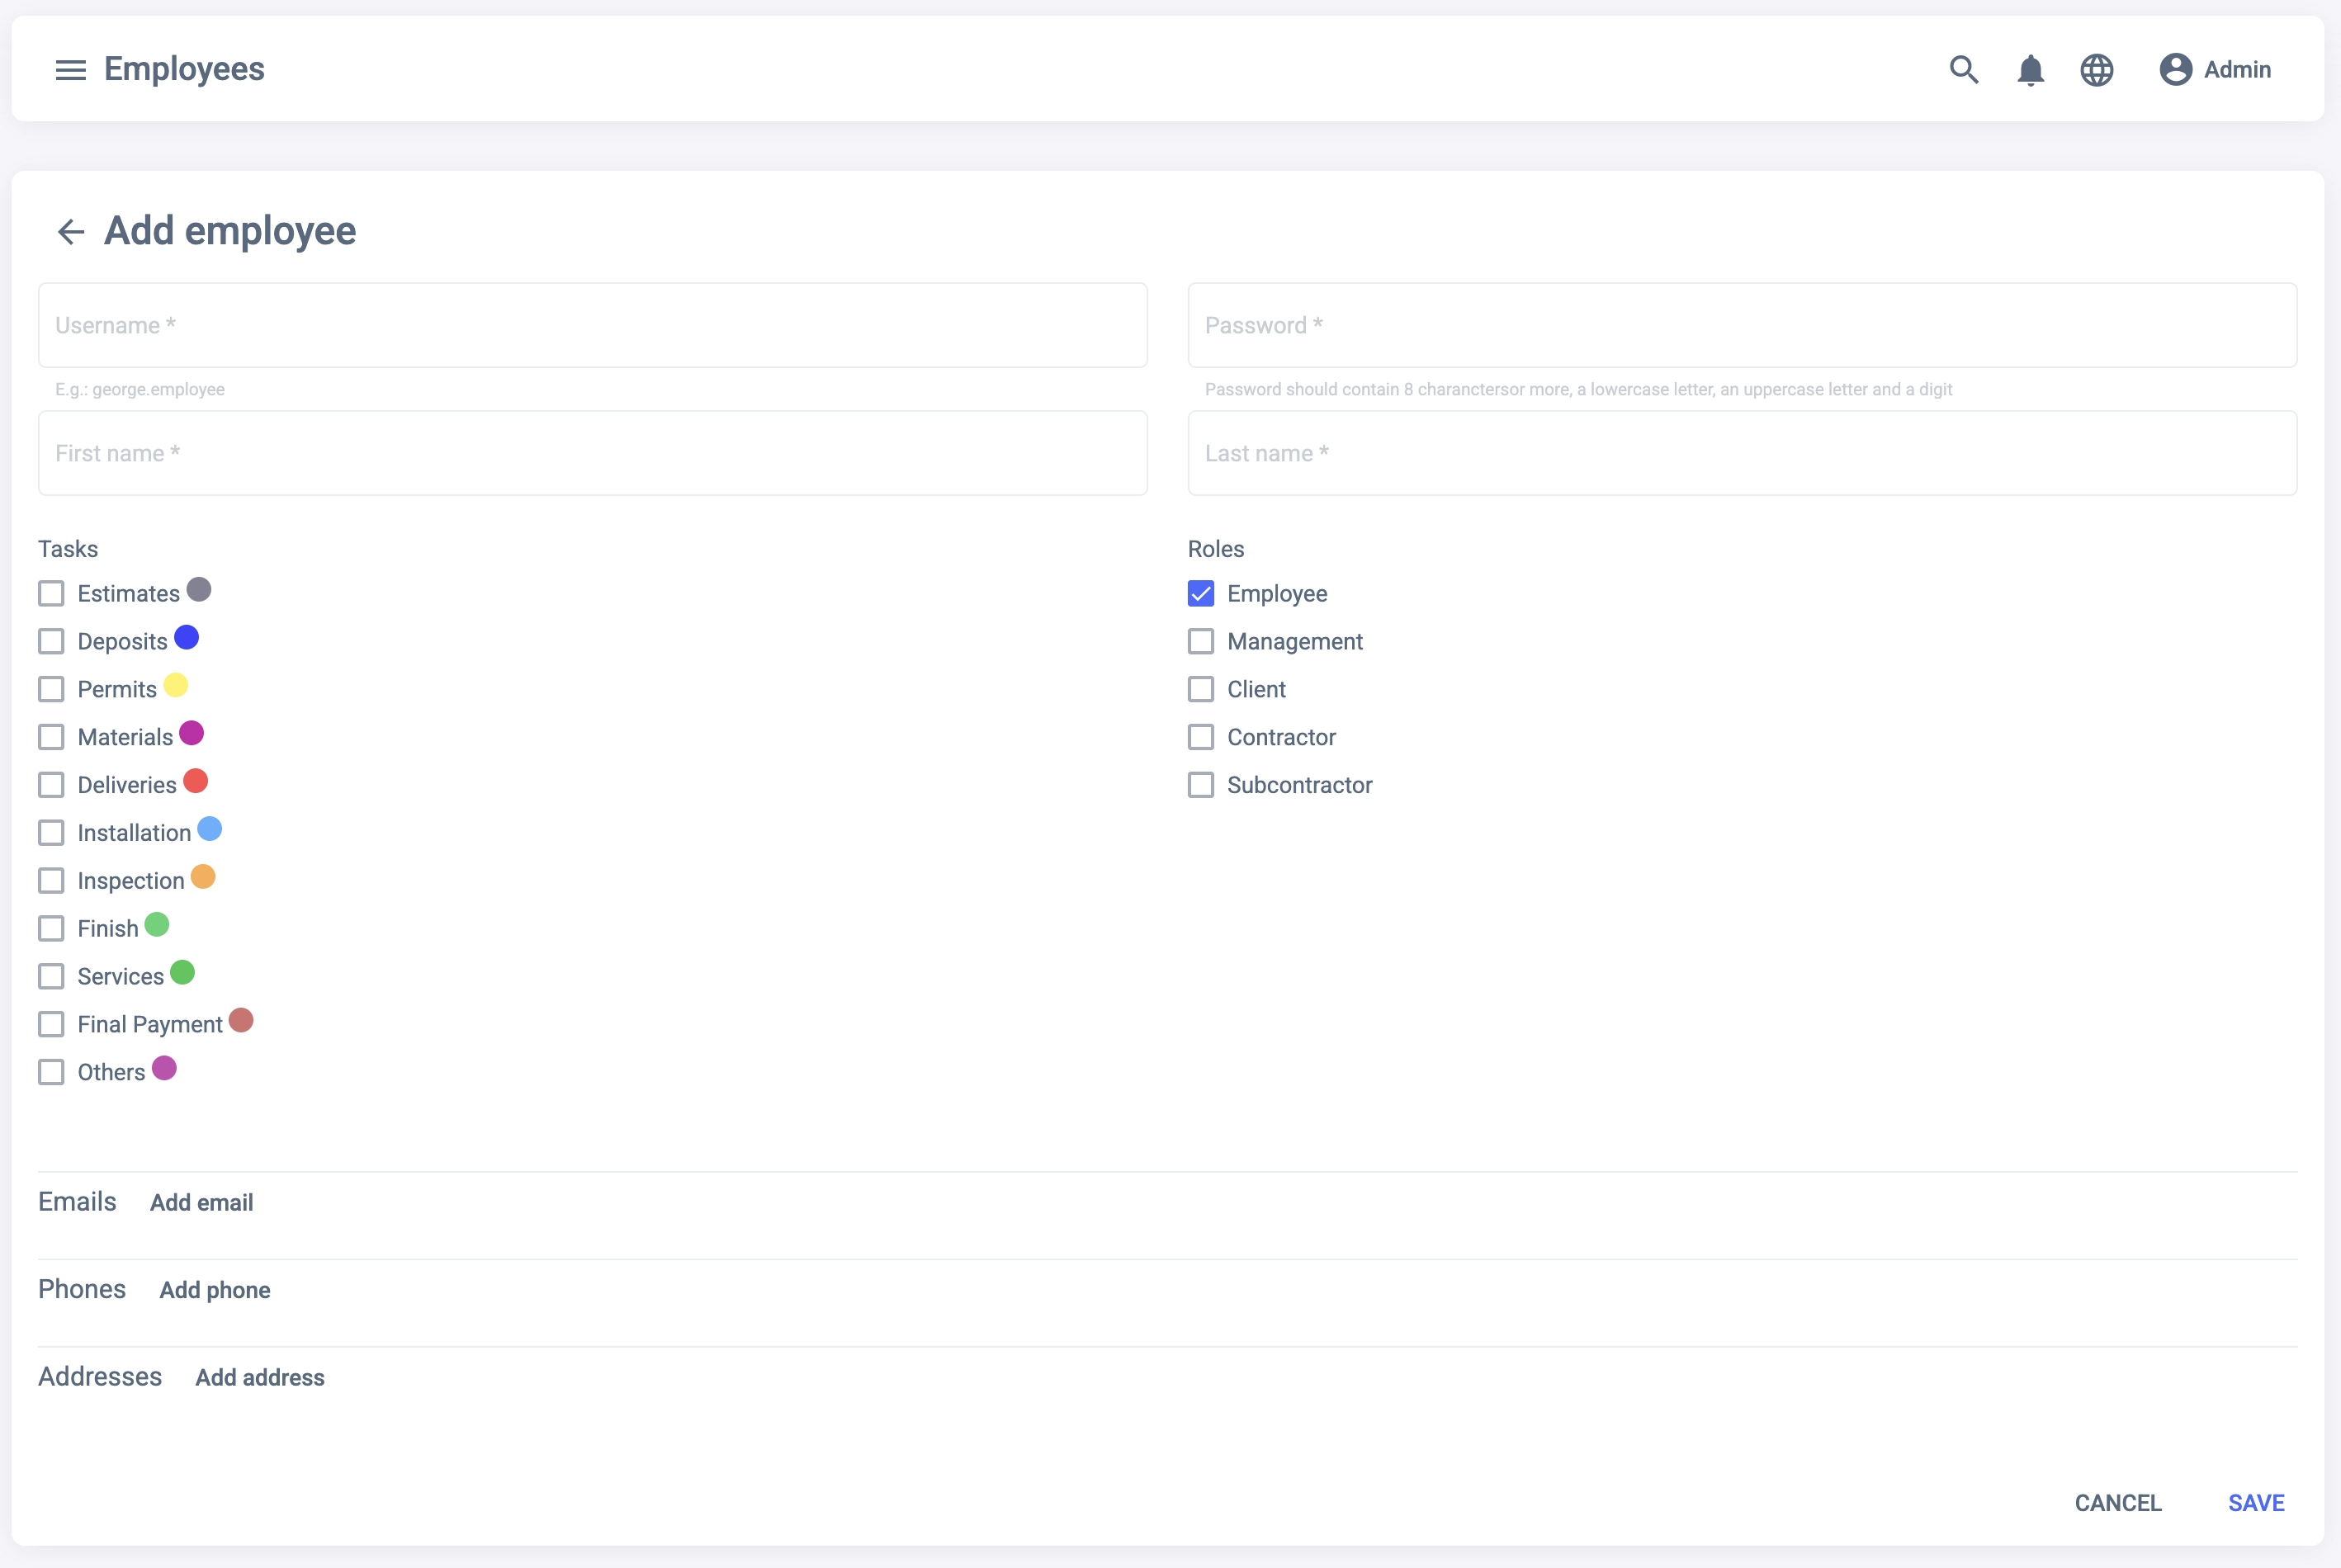Click the red Deliveries color dot
The image size is (2341, 1568).
point(195,781)
